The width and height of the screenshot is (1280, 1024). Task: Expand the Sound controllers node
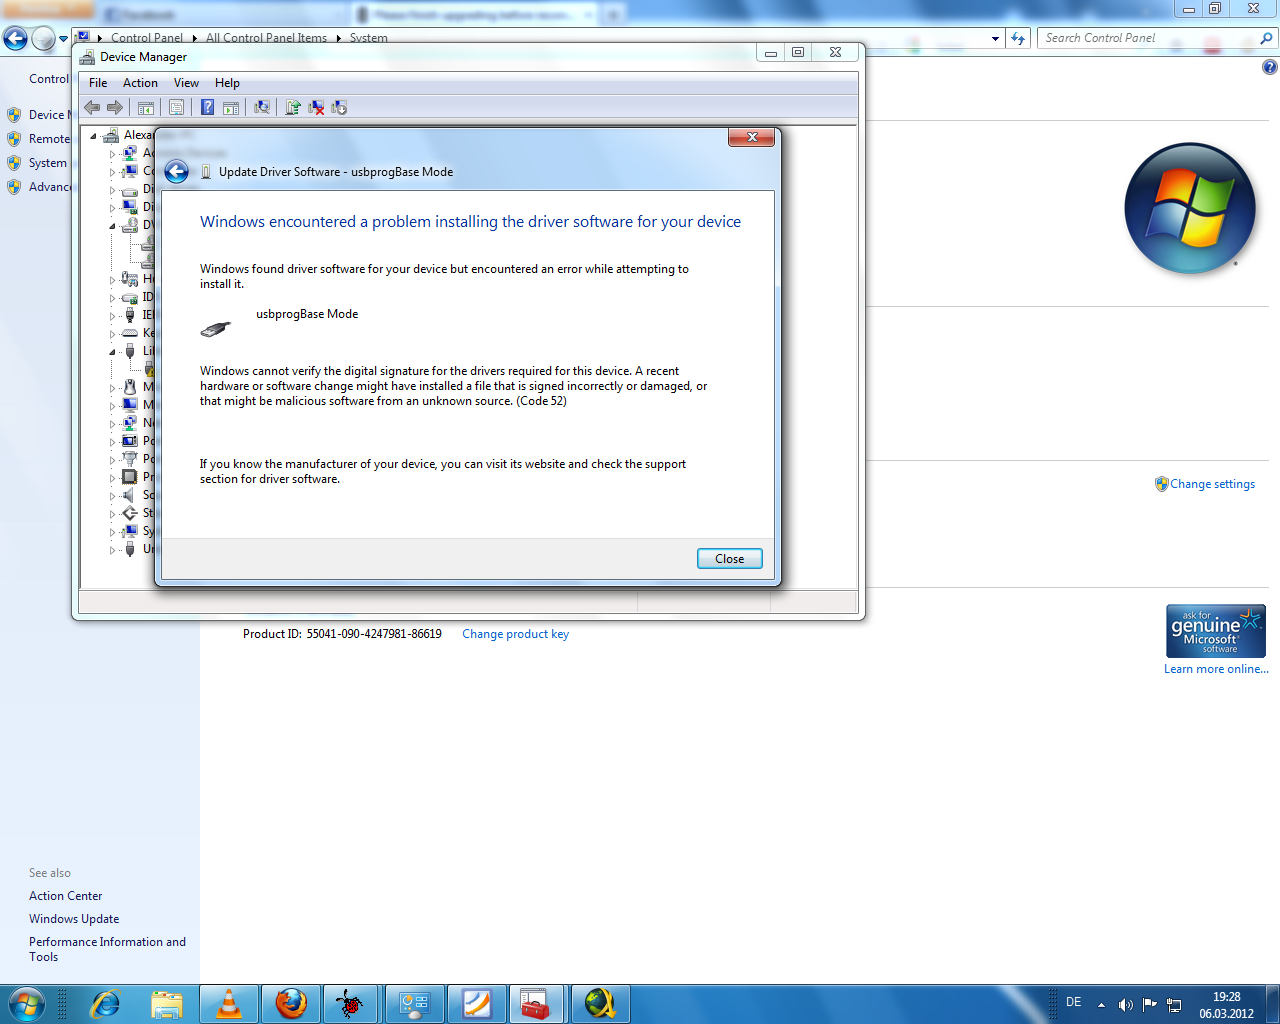pyautogui.click(x=112, y=495)
